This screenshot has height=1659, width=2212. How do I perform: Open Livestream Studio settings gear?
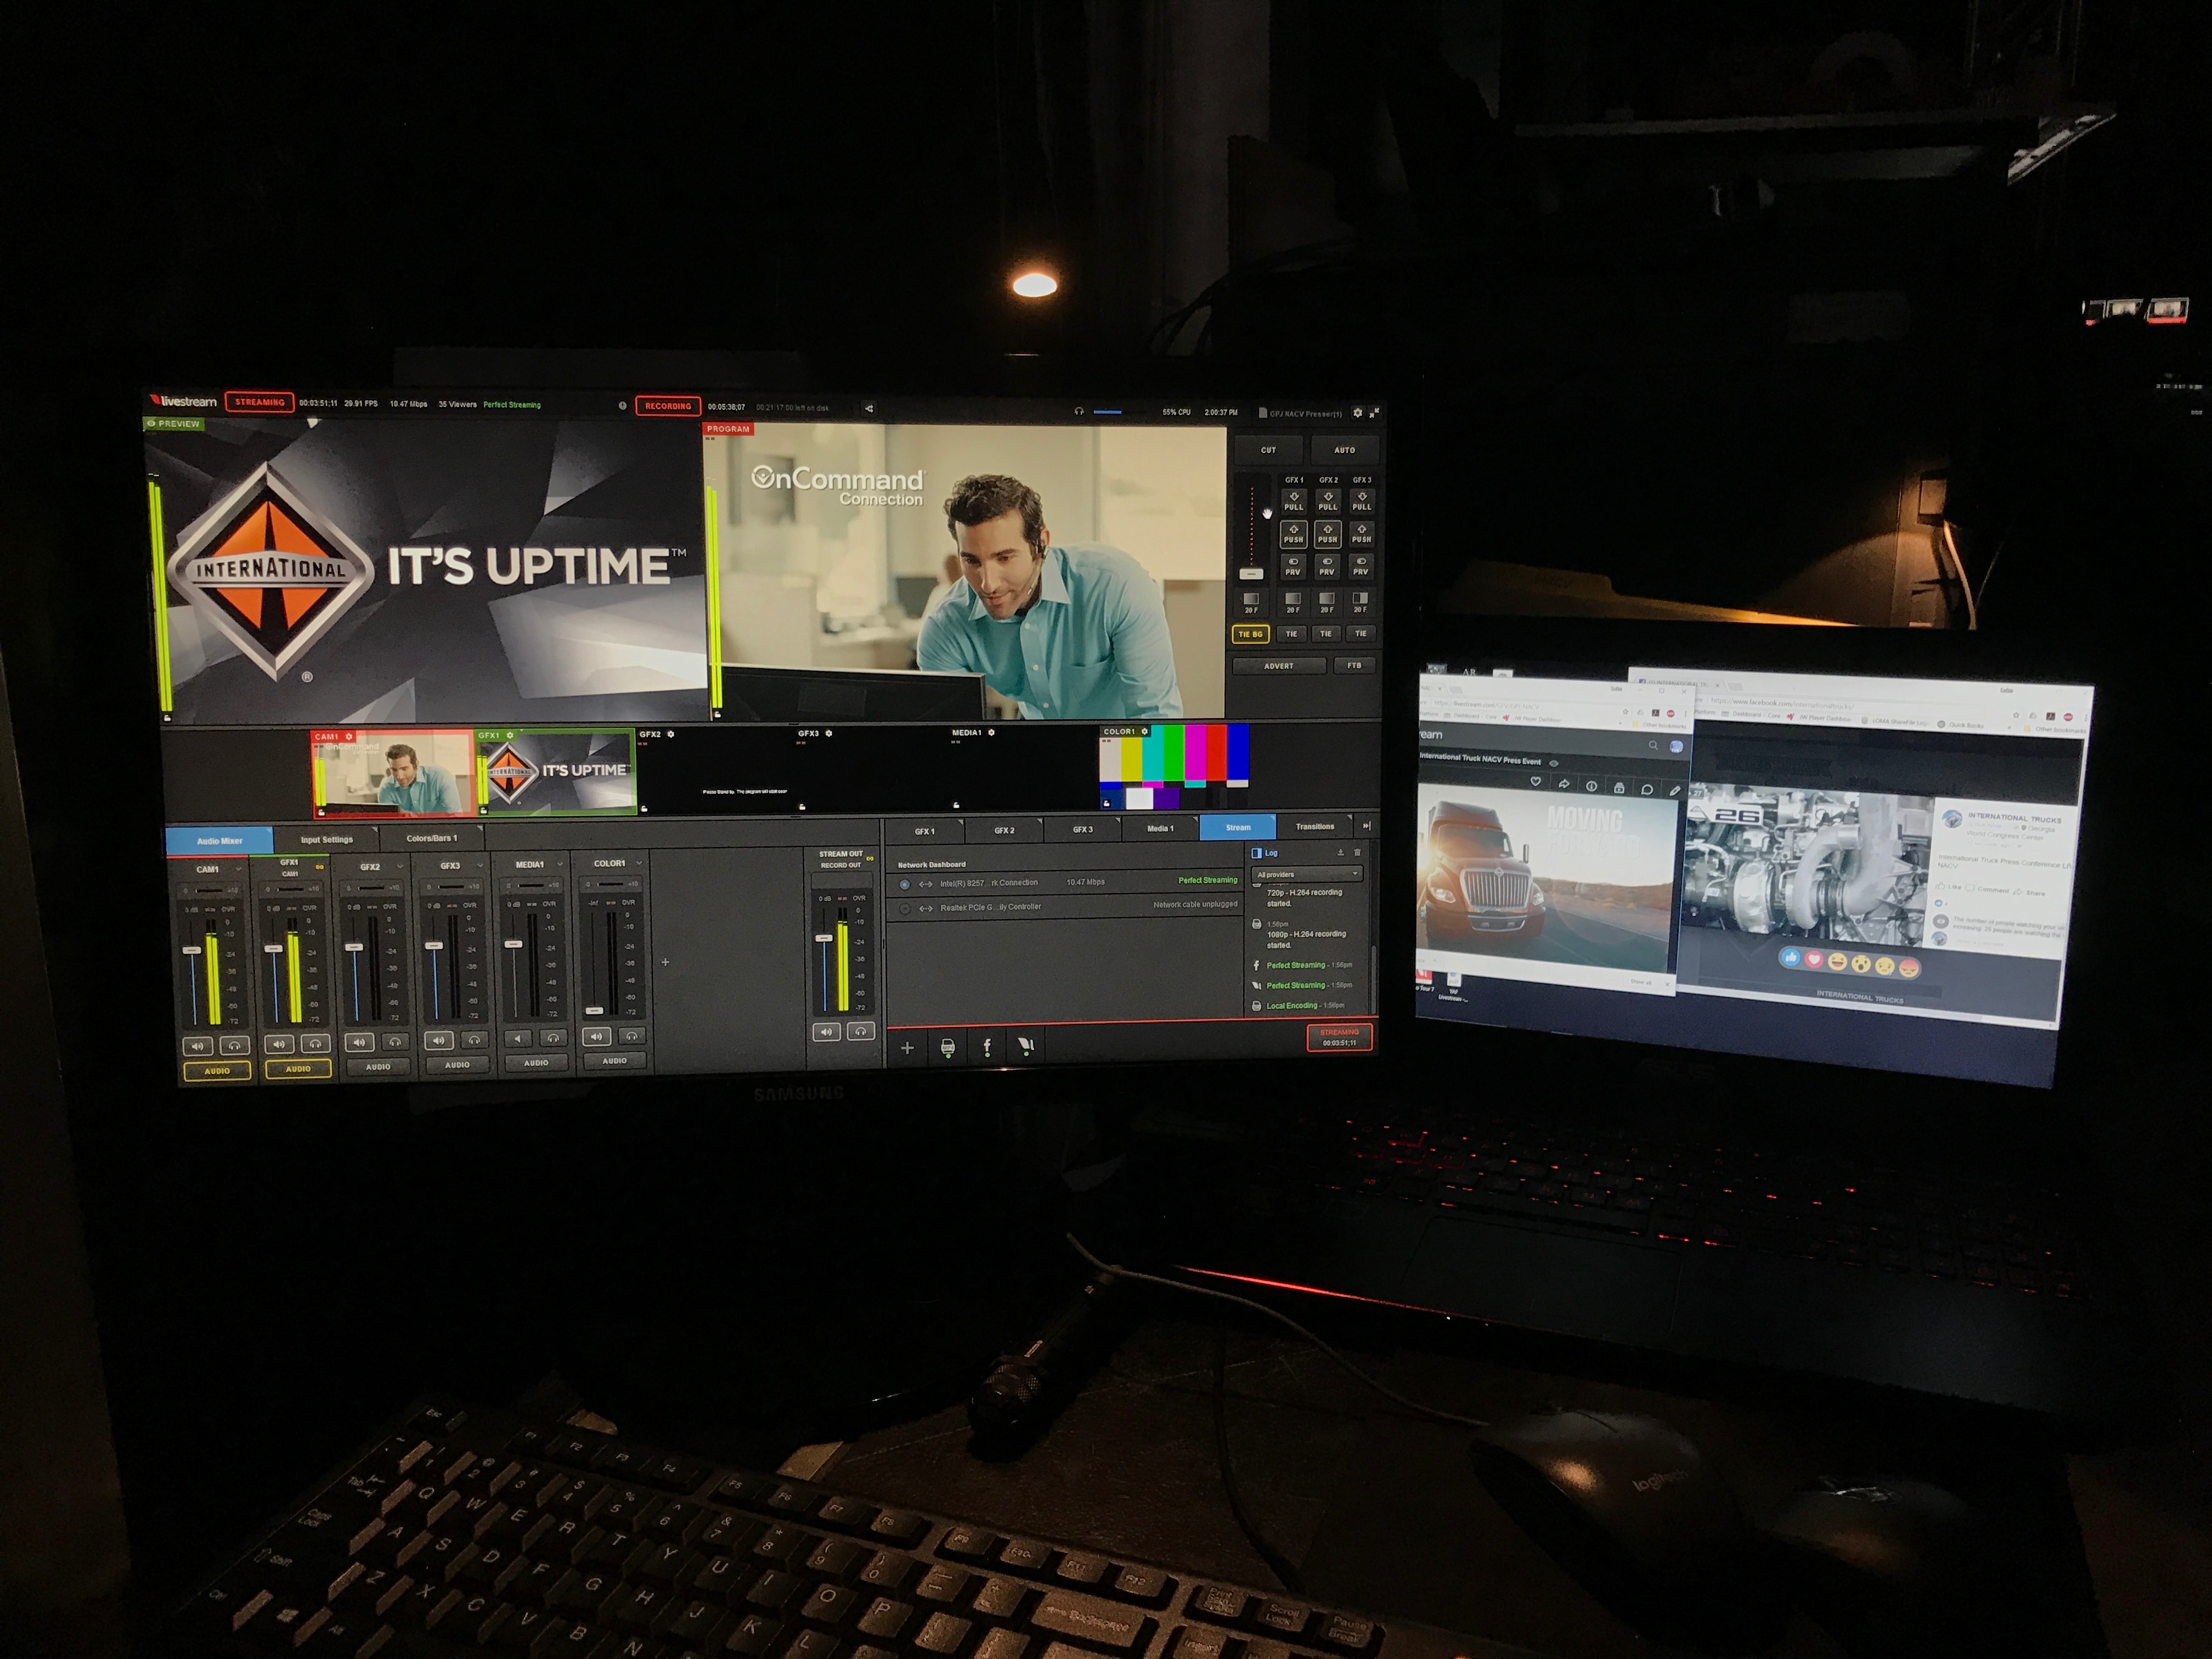point(1357,412)
